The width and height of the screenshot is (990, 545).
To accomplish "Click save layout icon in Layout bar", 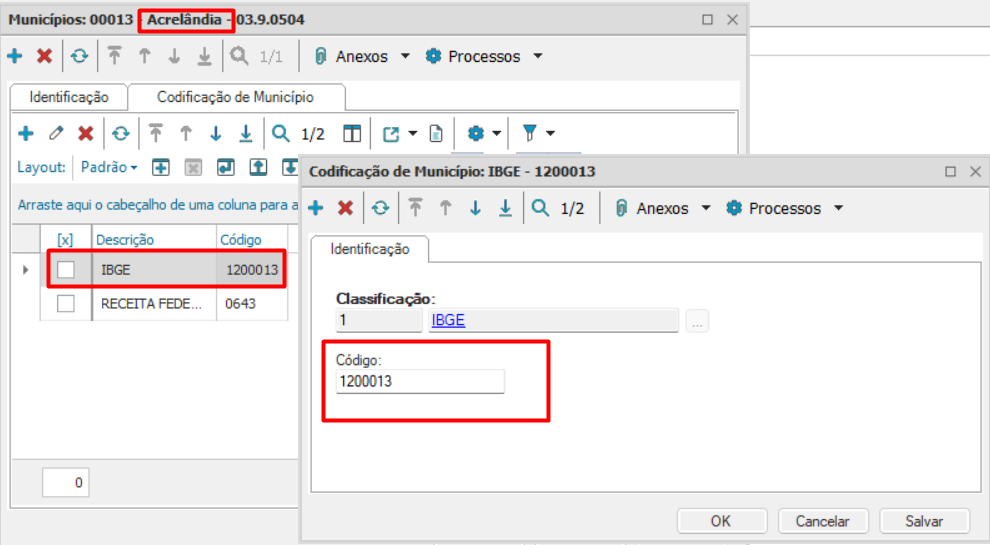I will pos(225,167).
